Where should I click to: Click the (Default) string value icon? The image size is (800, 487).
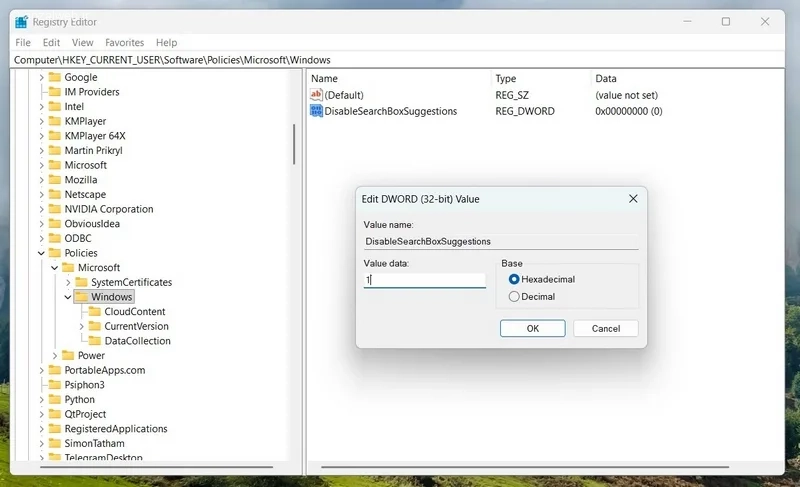(x=316, y=95)
